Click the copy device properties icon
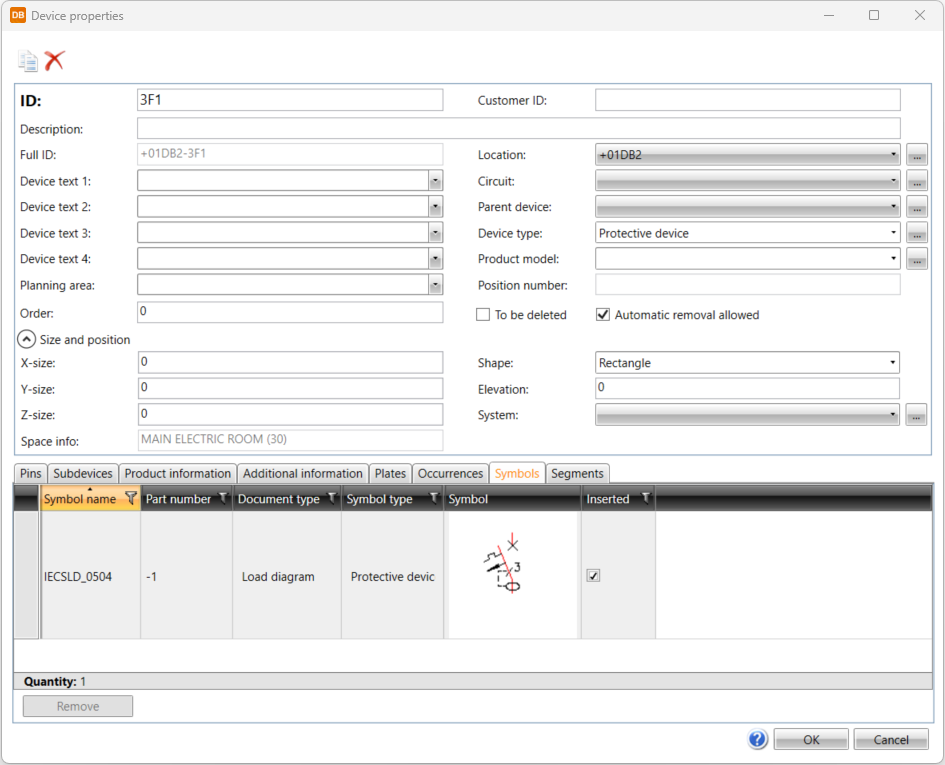 coord(28,61)
